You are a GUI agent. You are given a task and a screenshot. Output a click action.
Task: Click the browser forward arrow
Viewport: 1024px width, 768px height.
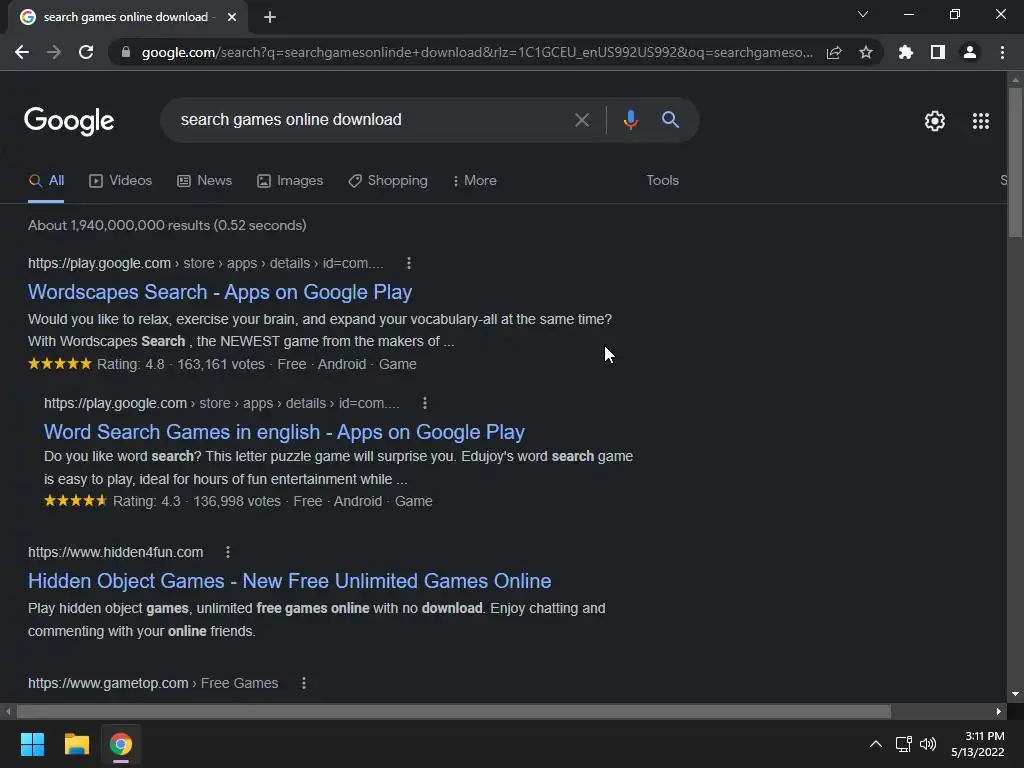54,52
